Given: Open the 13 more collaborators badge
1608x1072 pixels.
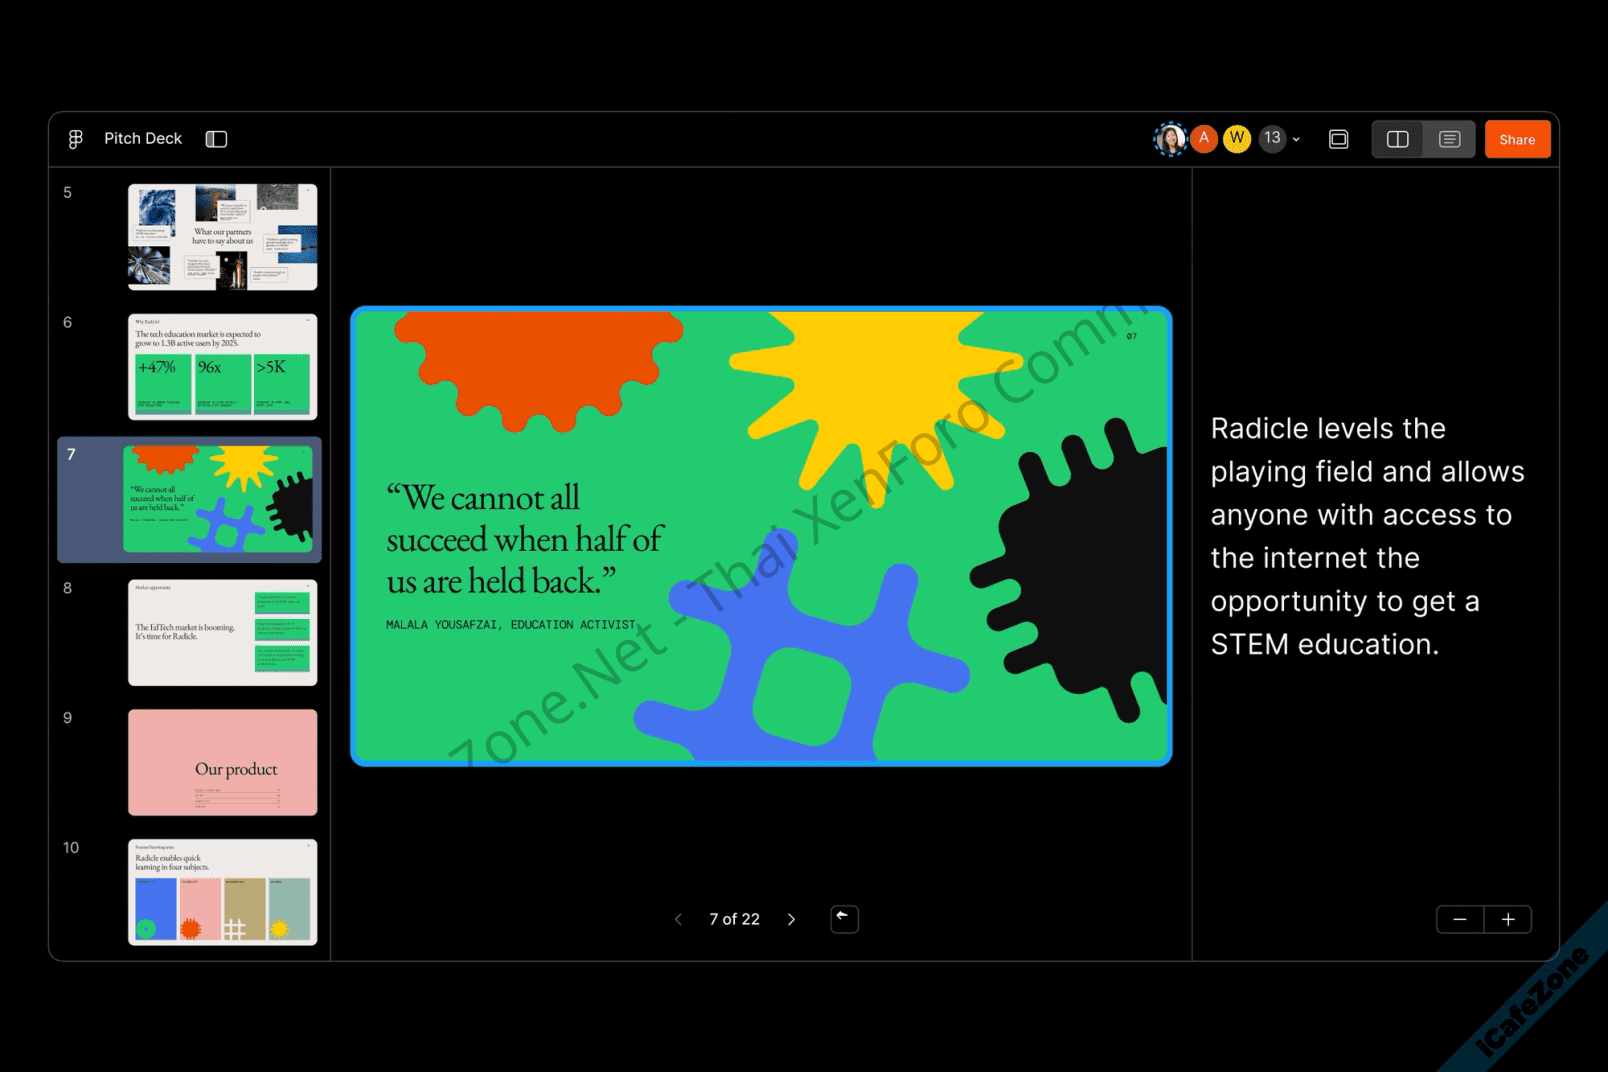Looking at the screenshot, I should 1271,139.
